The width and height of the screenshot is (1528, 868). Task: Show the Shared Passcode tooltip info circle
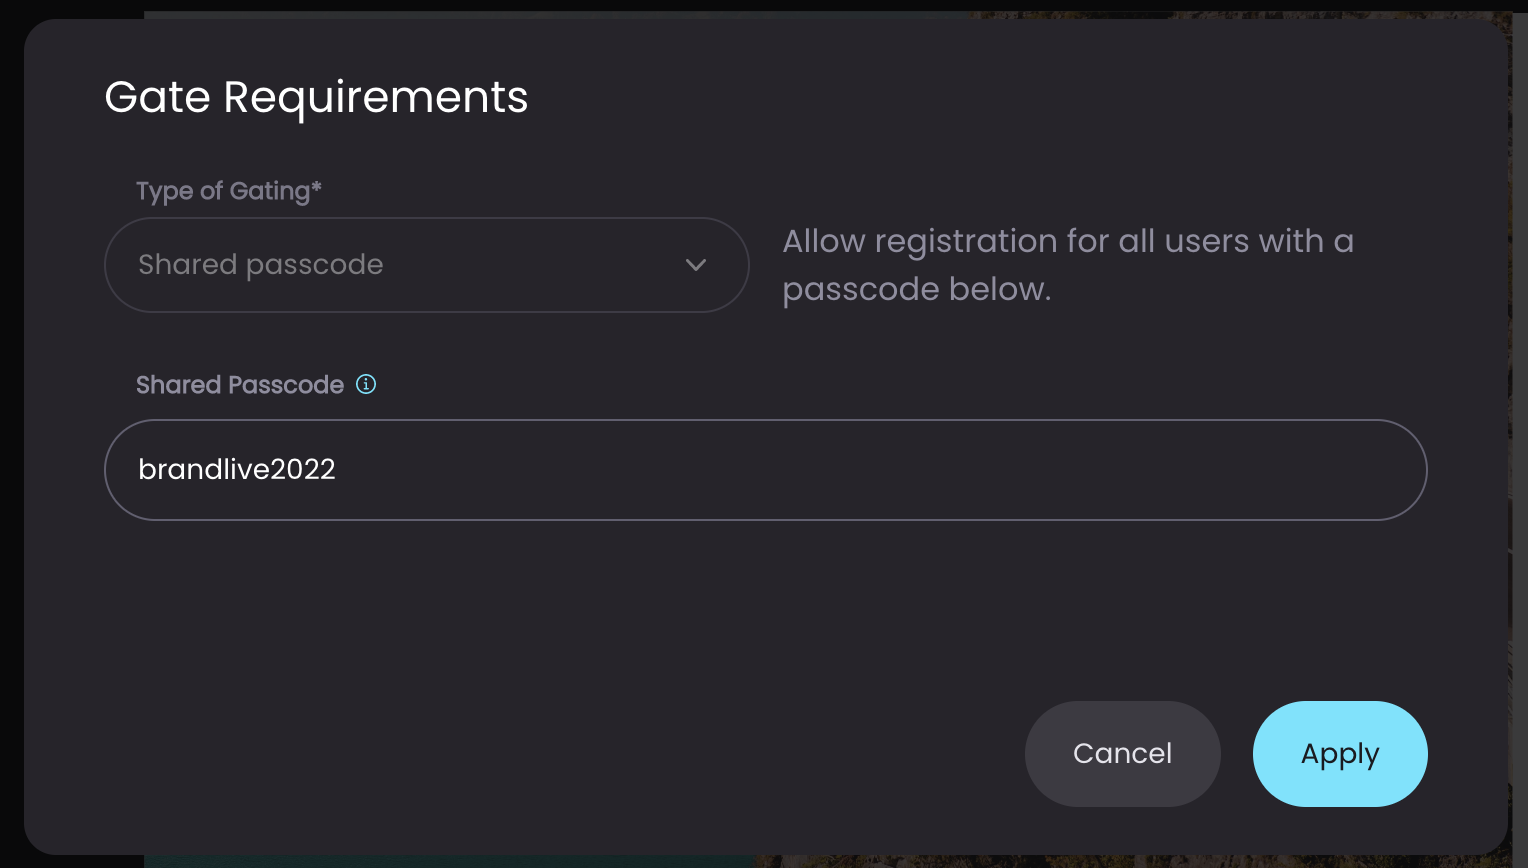[x=366, y=384]
